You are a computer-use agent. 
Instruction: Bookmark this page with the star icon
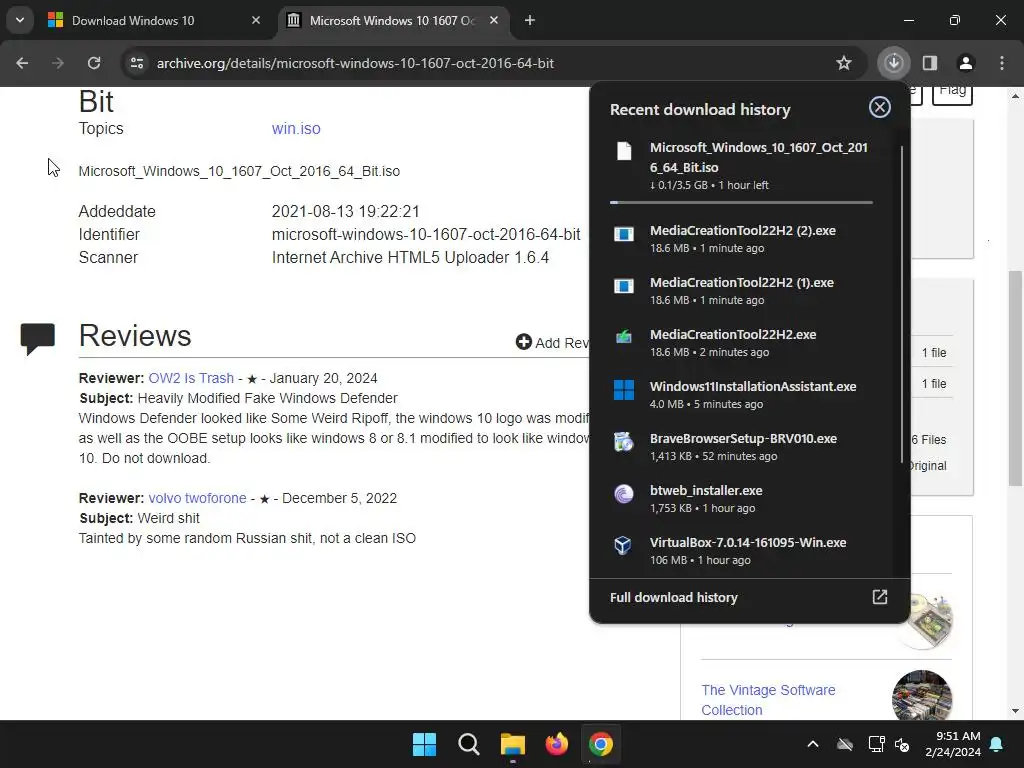[x=844, y=63]
